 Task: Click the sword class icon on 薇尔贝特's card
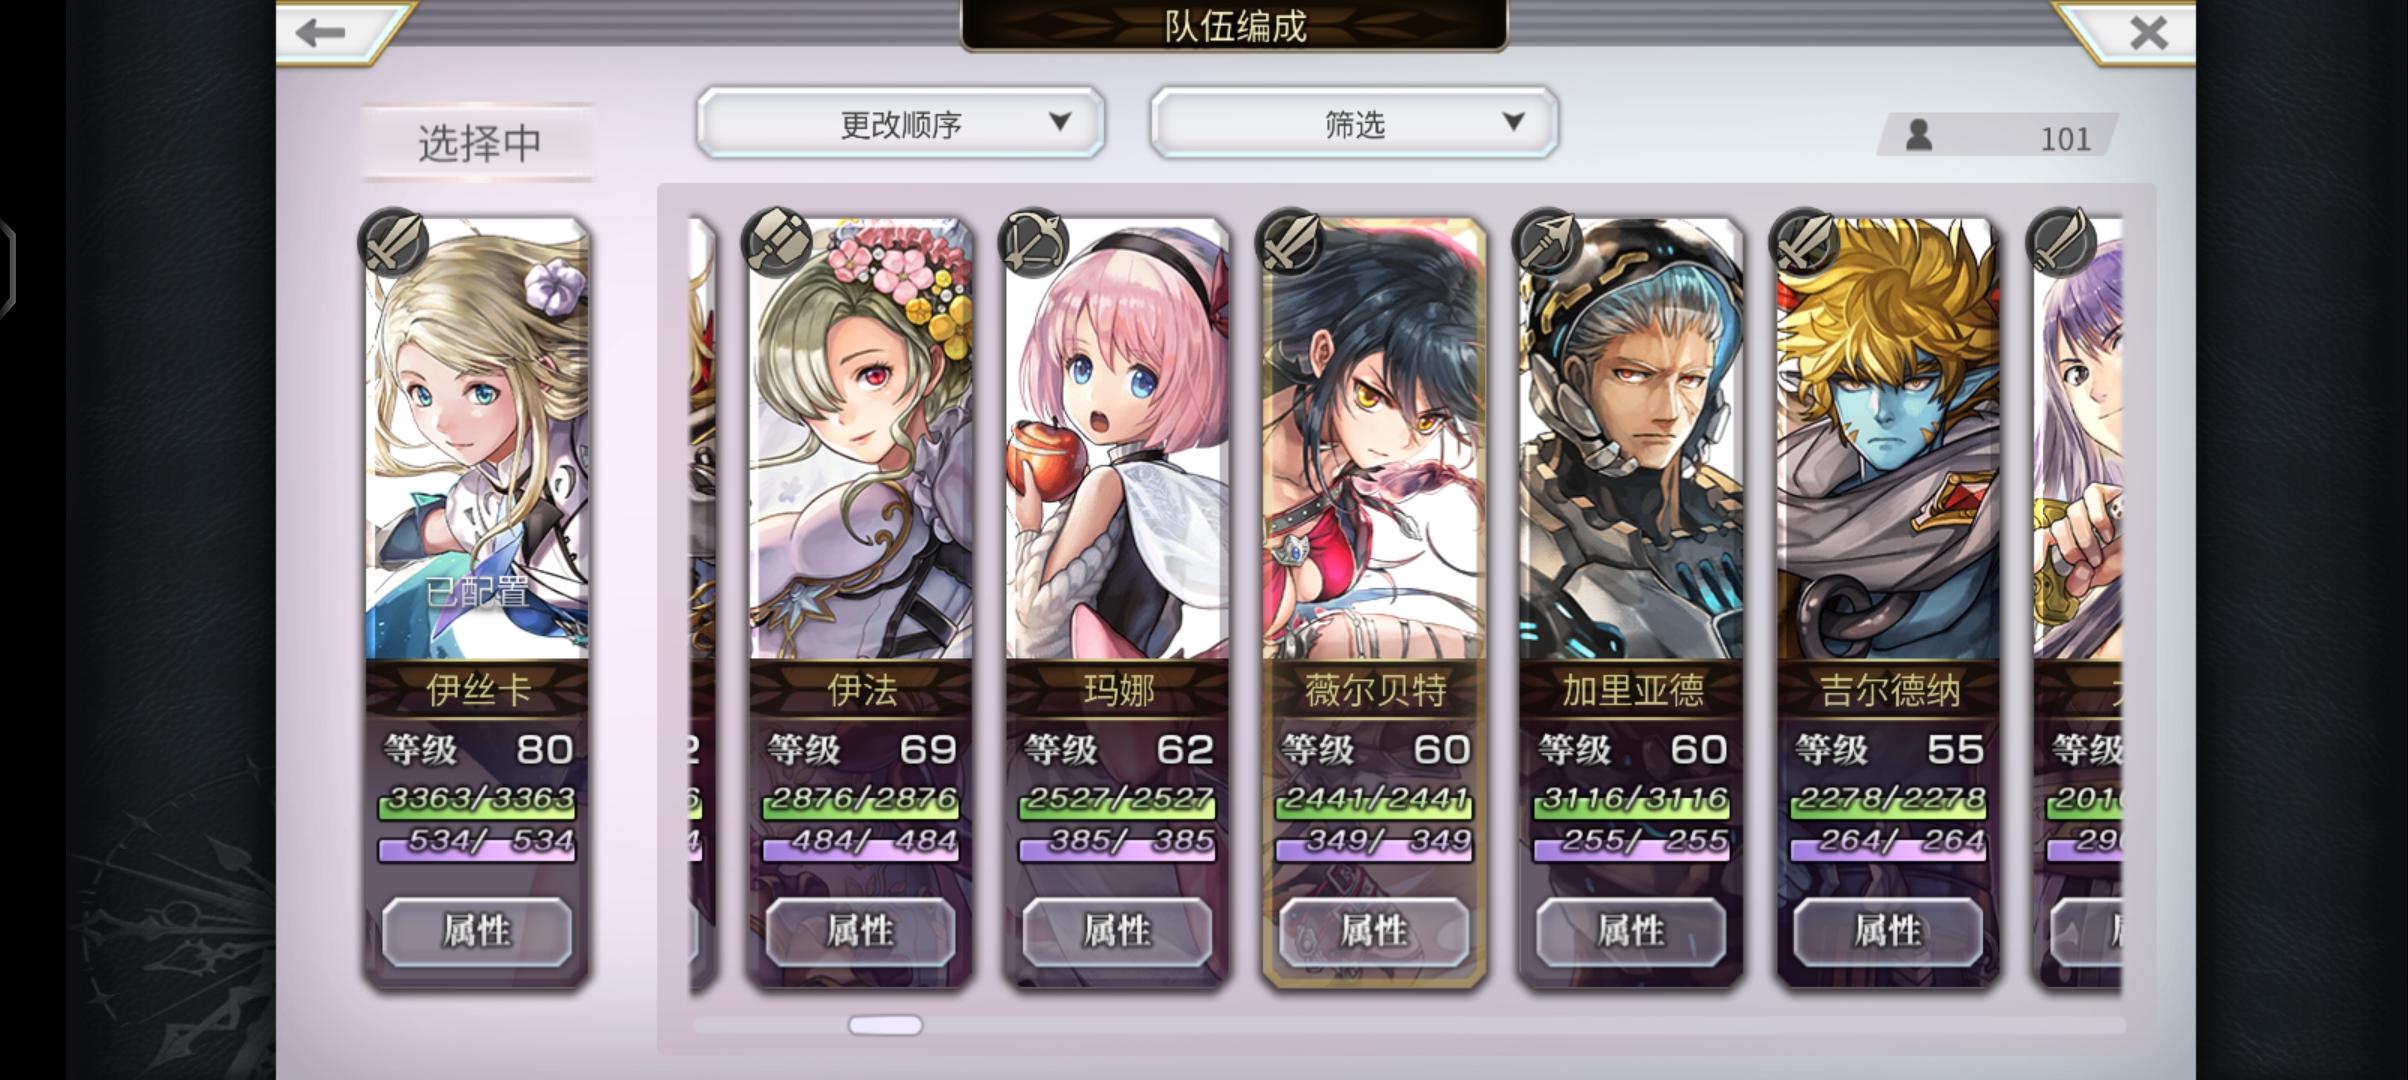1290,242
